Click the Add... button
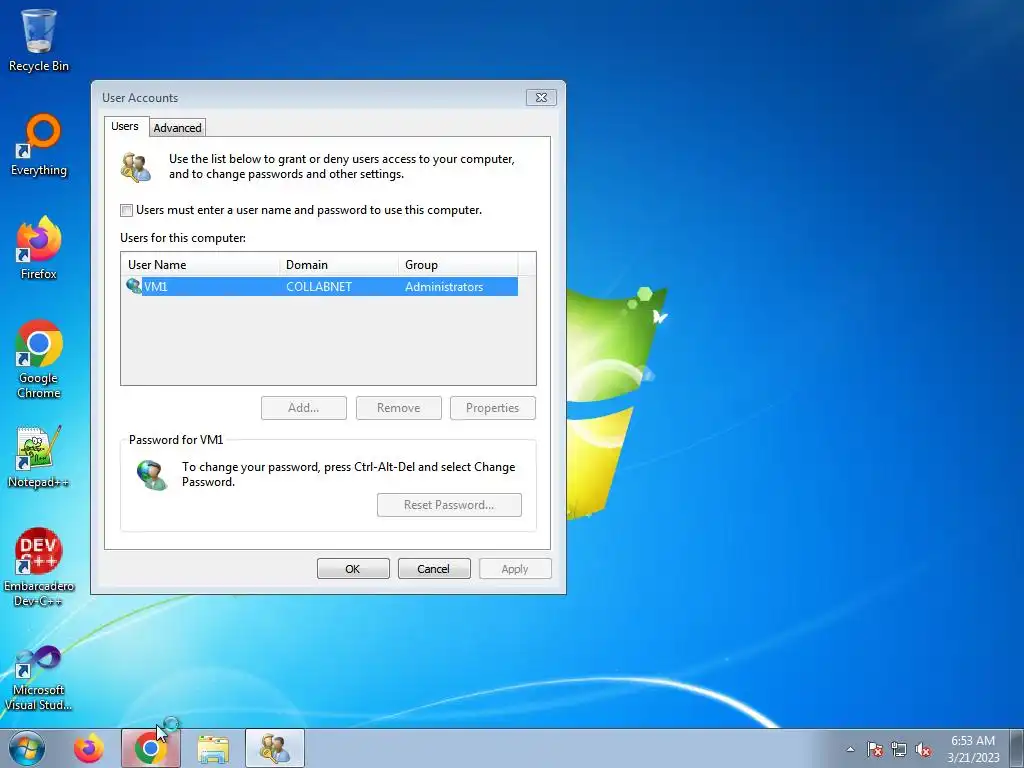 pyautogui.click(x=304, y=408)
